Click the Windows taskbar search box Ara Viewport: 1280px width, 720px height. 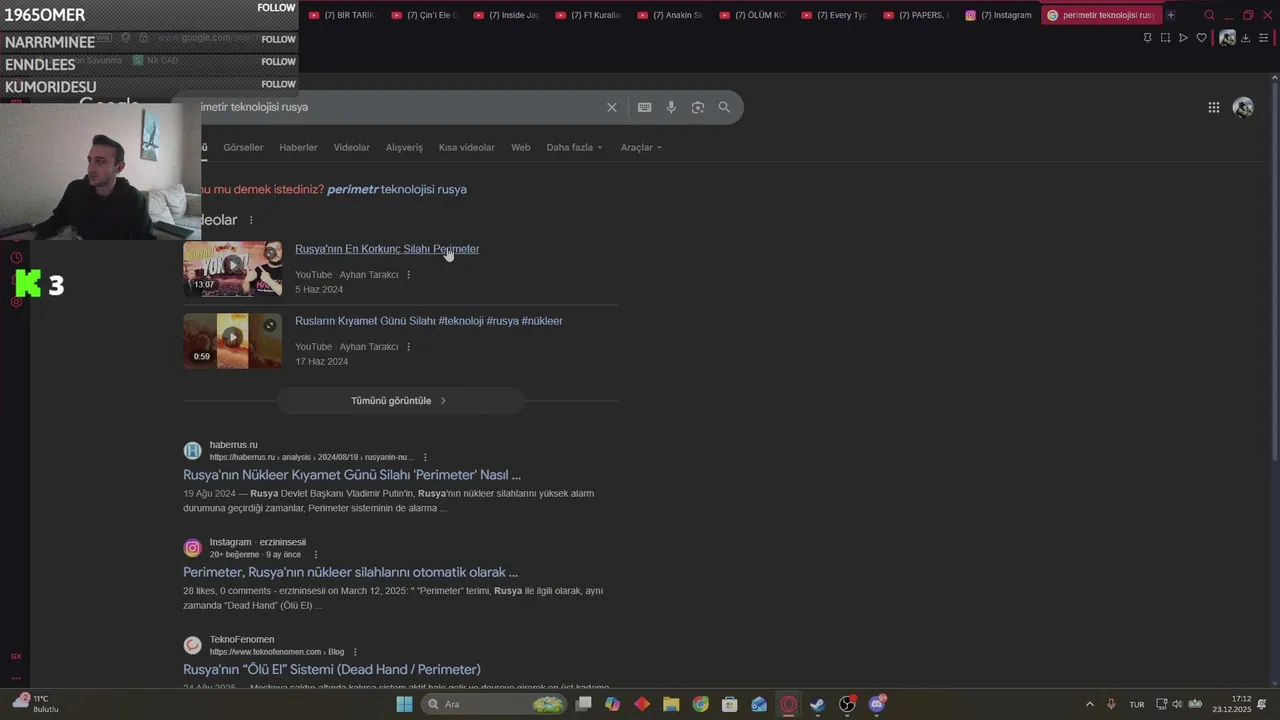tap(494, 704)
